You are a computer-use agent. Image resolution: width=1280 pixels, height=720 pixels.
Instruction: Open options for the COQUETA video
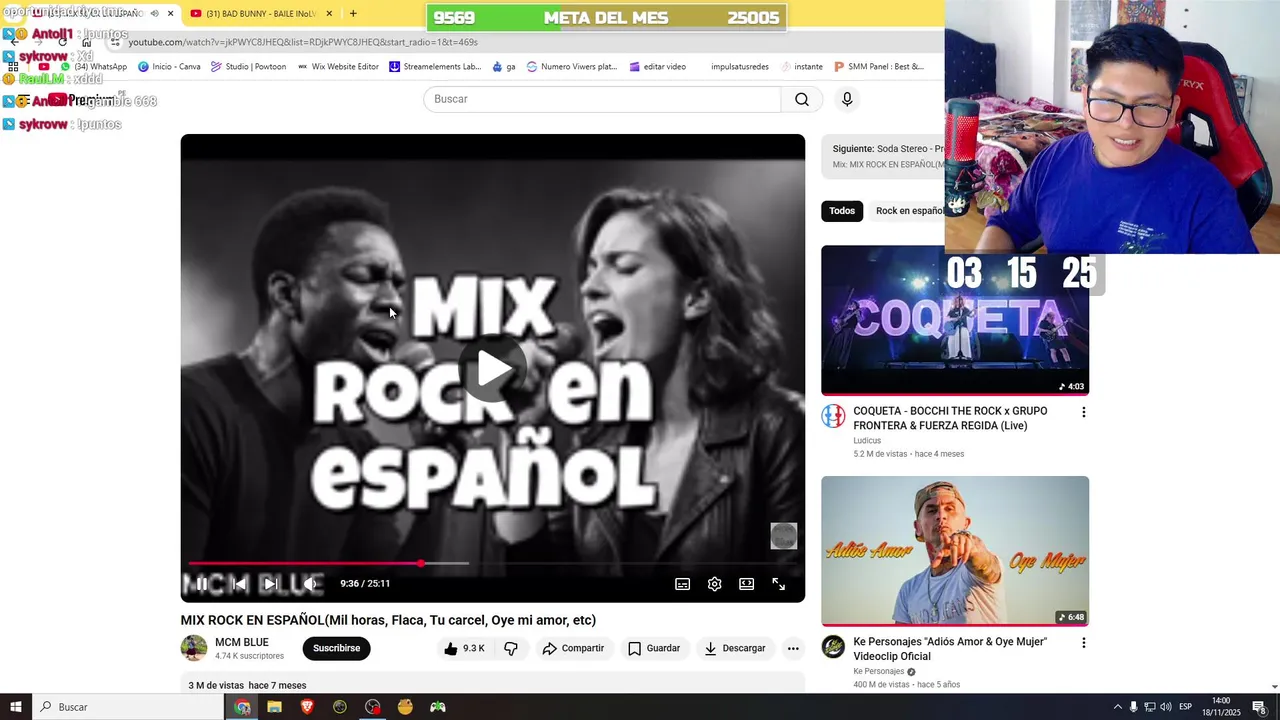click(x=1083, y=412)
